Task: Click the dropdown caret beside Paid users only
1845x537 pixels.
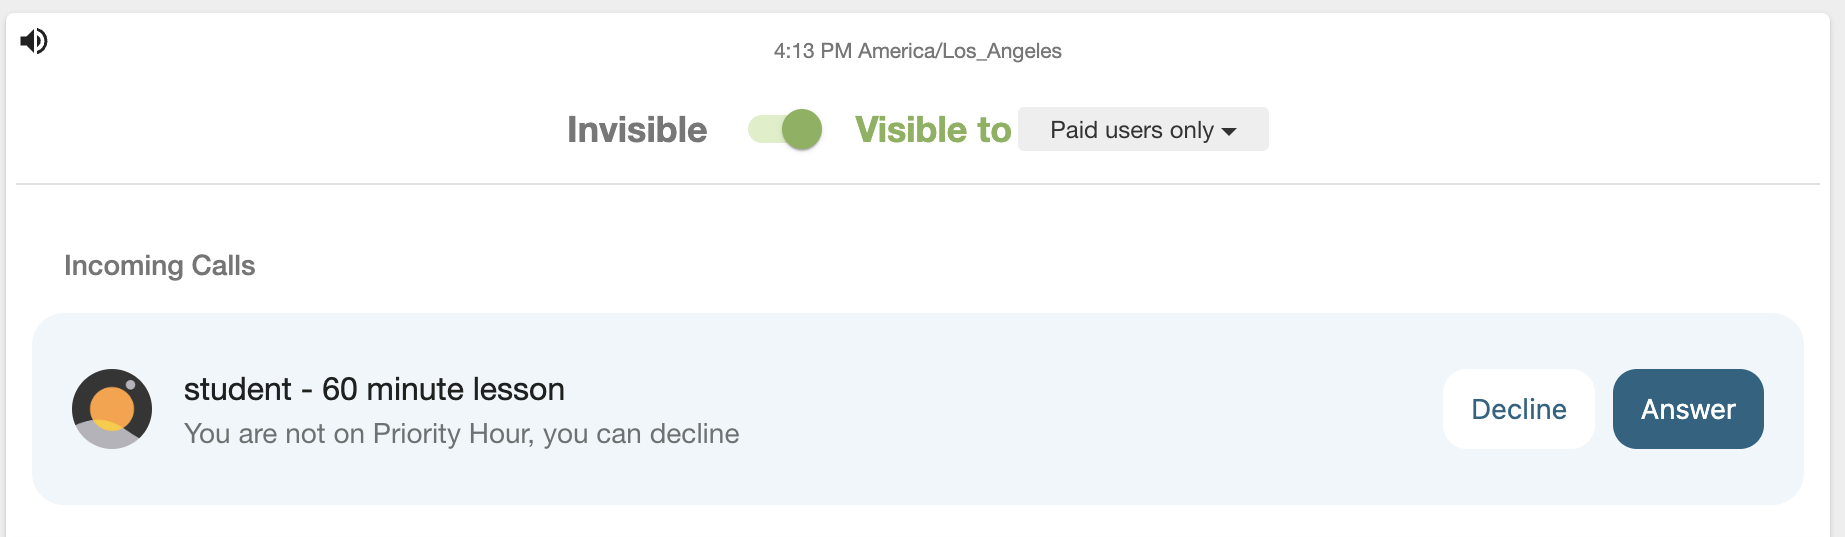Action: pyautogui.click(x=1229, y=132)
